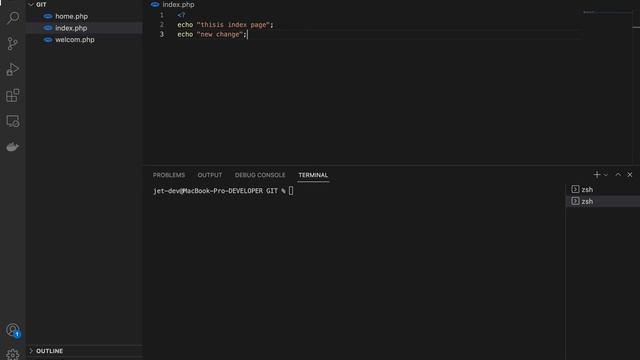
Task: Open the Search view in activity bar
Action: point(13,18)
